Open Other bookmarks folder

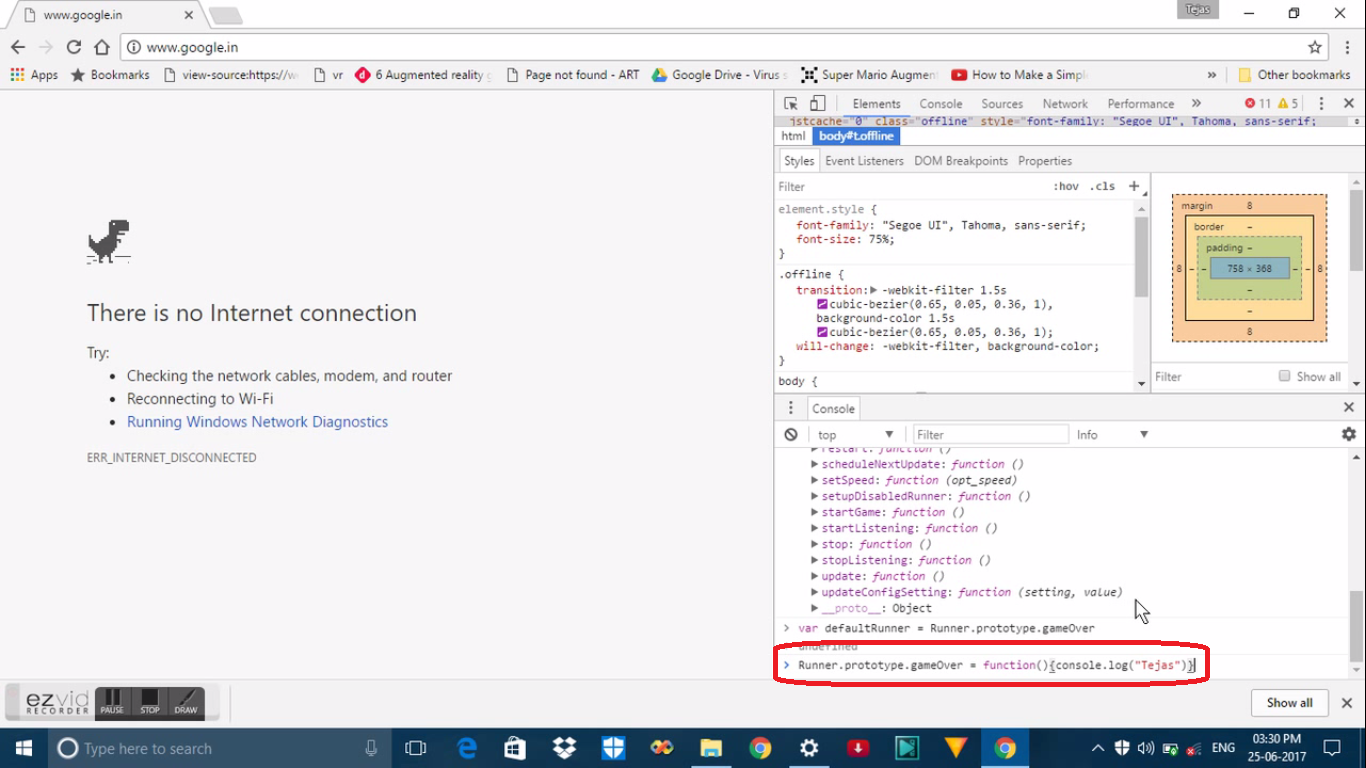(x=1294, y=75)
